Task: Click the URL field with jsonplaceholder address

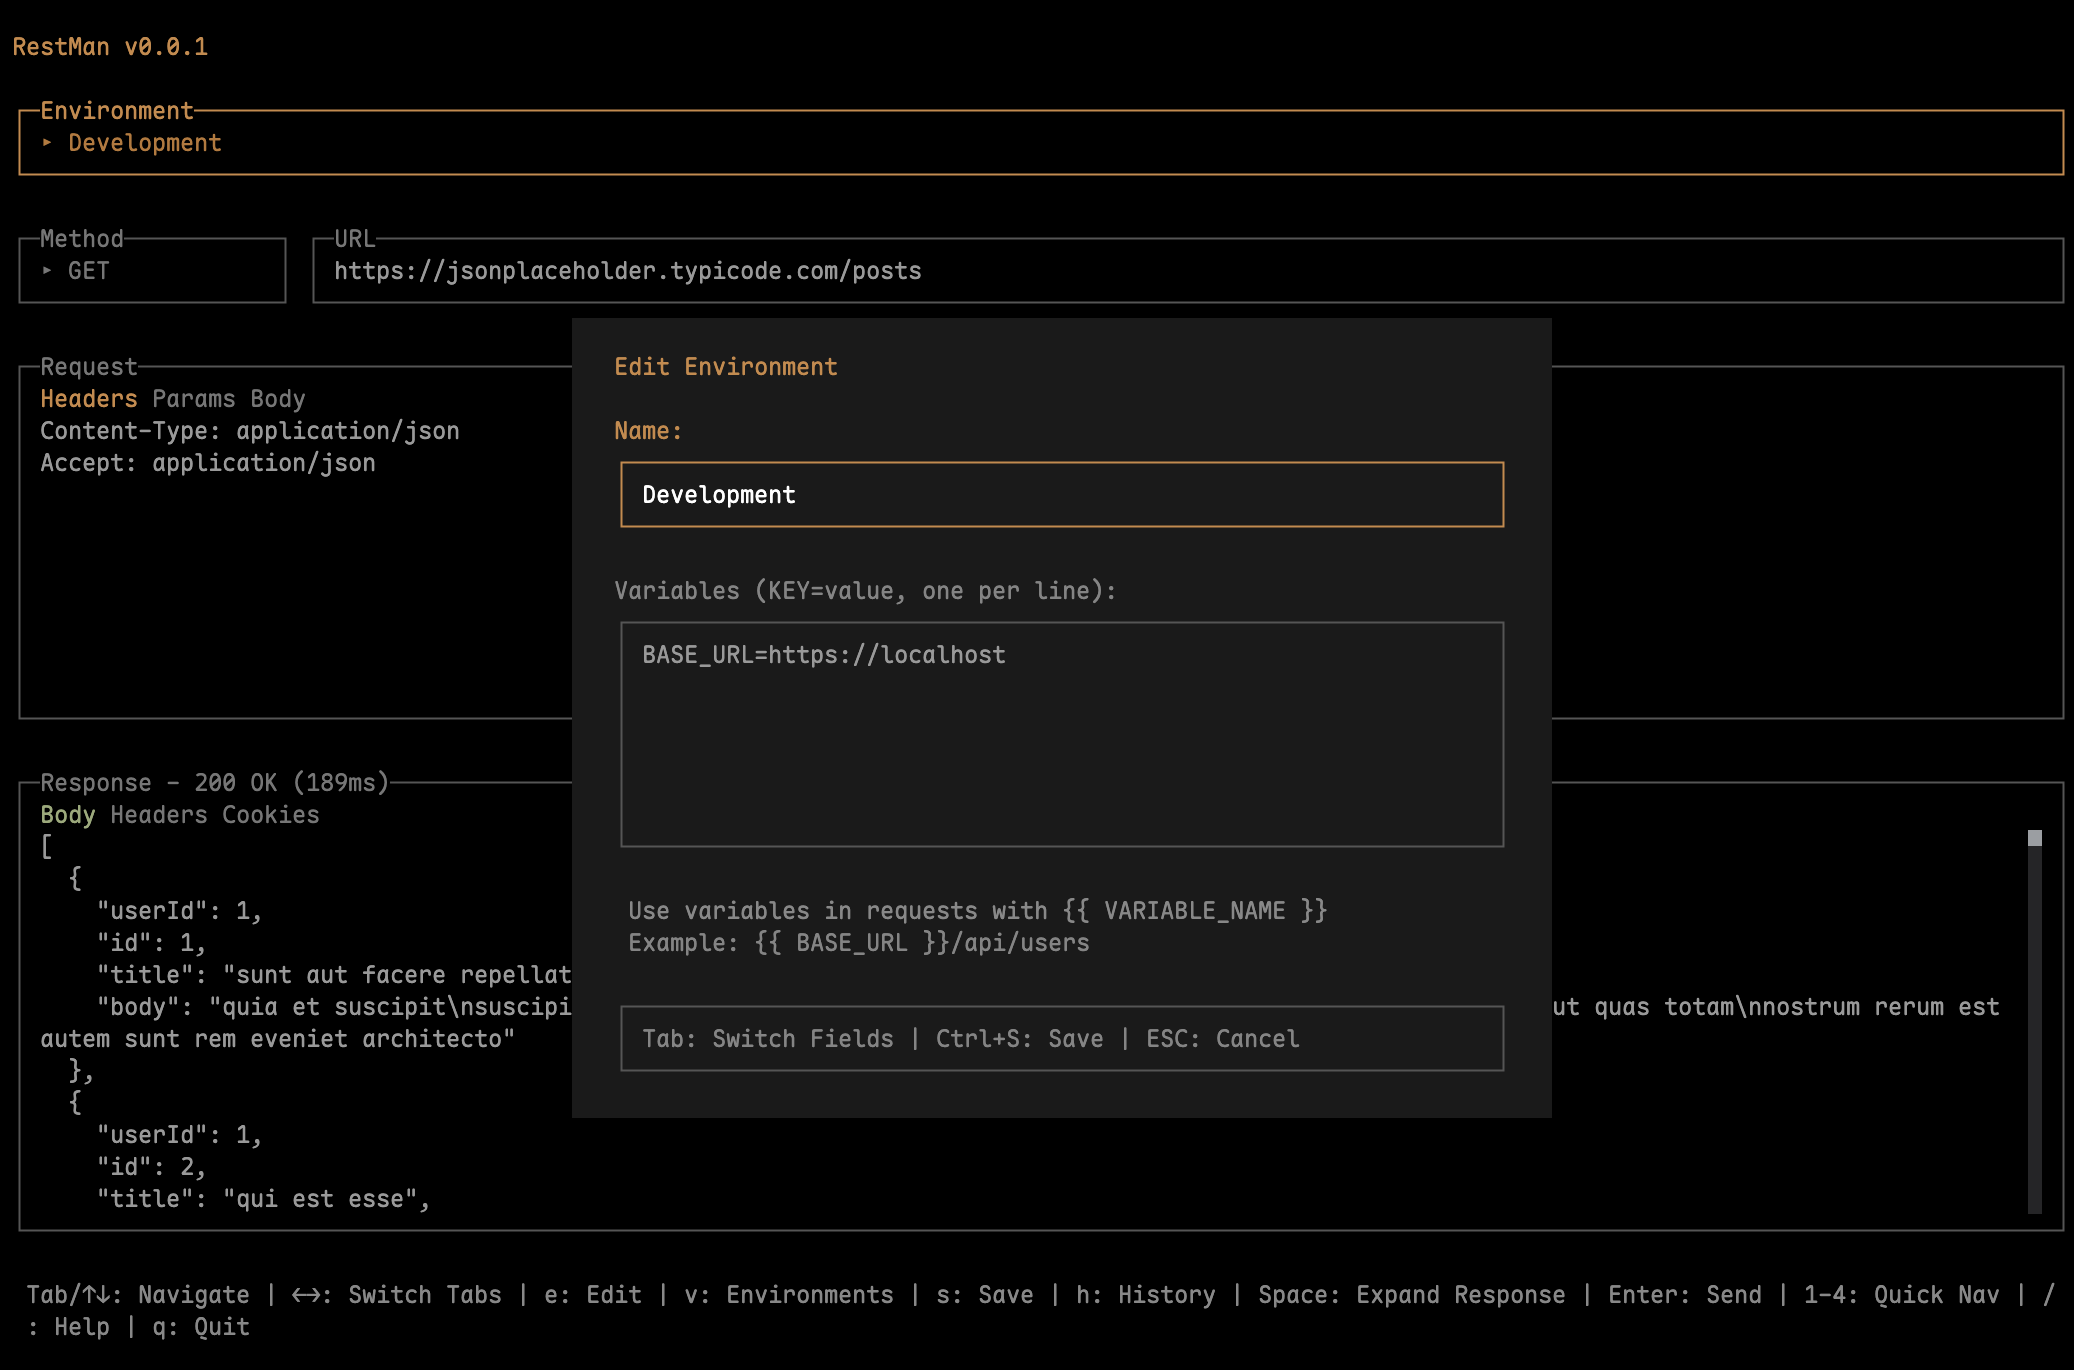Action: coord(628,271)
